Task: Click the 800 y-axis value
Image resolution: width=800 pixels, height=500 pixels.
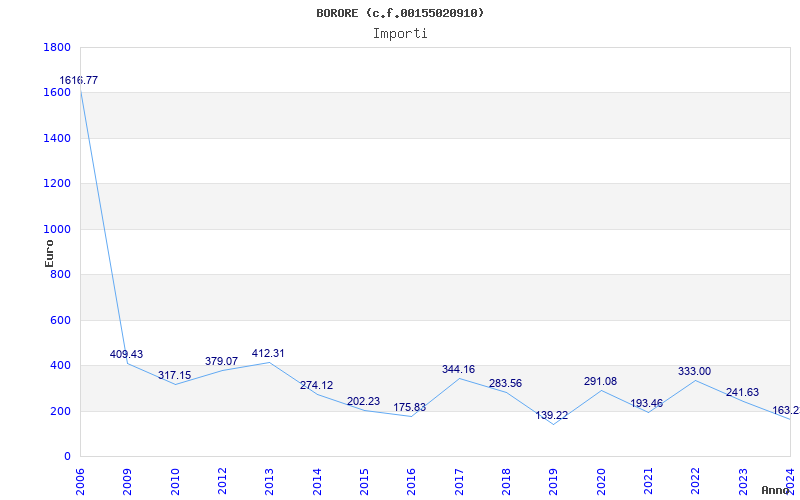Action: tap(61, 275)
